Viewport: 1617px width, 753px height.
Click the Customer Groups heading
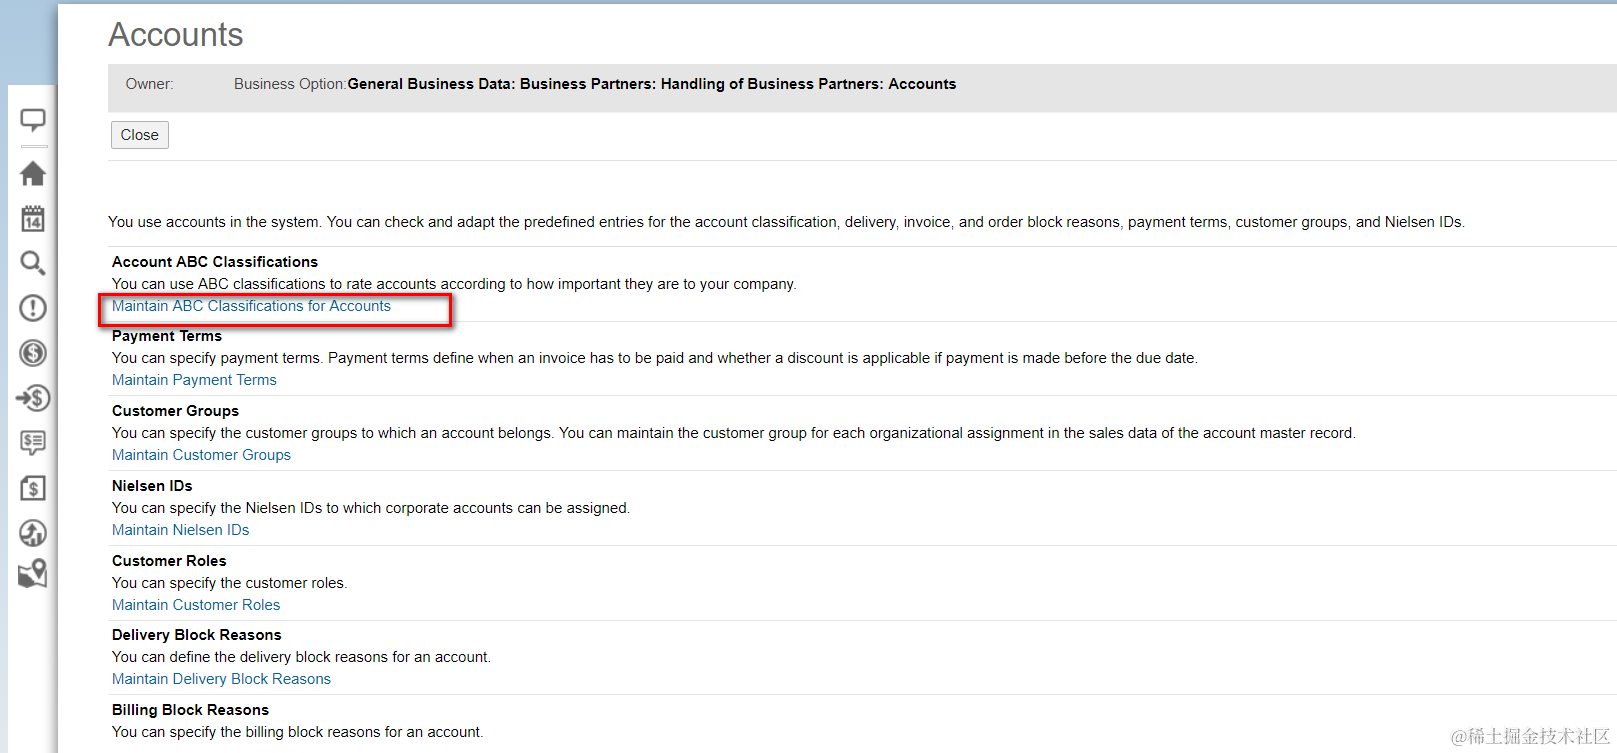tap(175, 411)
